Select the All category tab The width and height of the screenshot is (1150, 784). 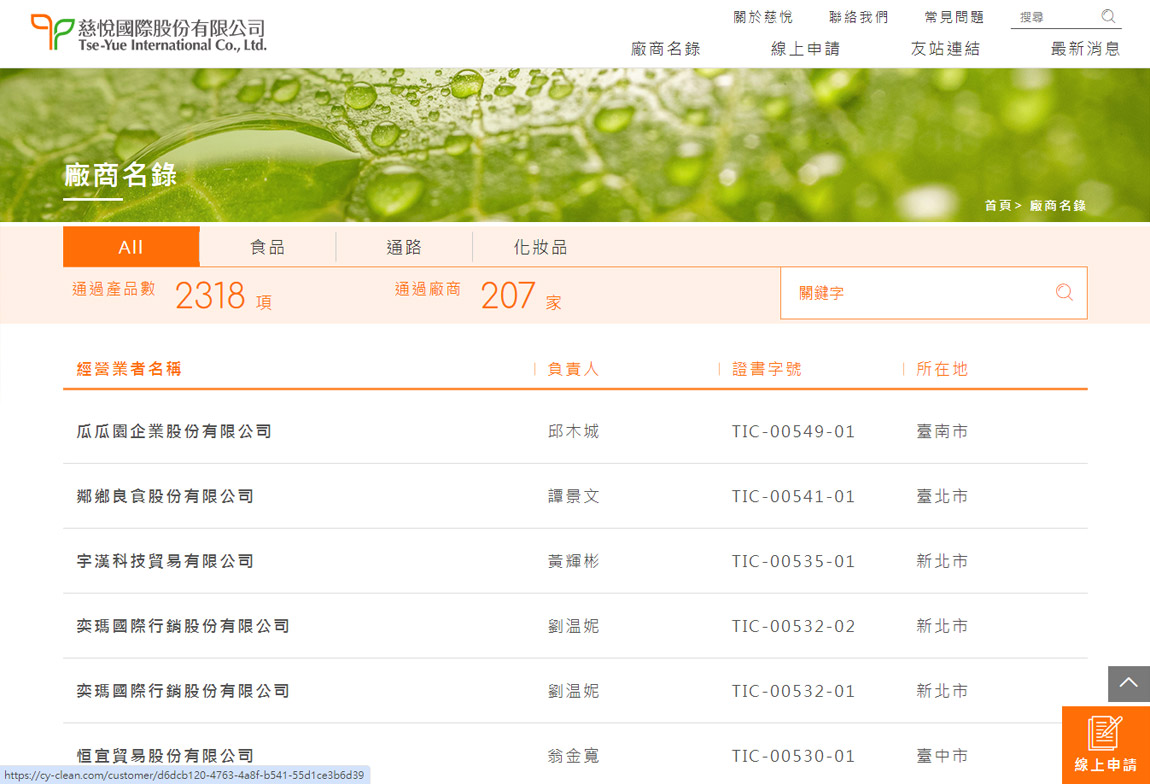click(131, 247)
